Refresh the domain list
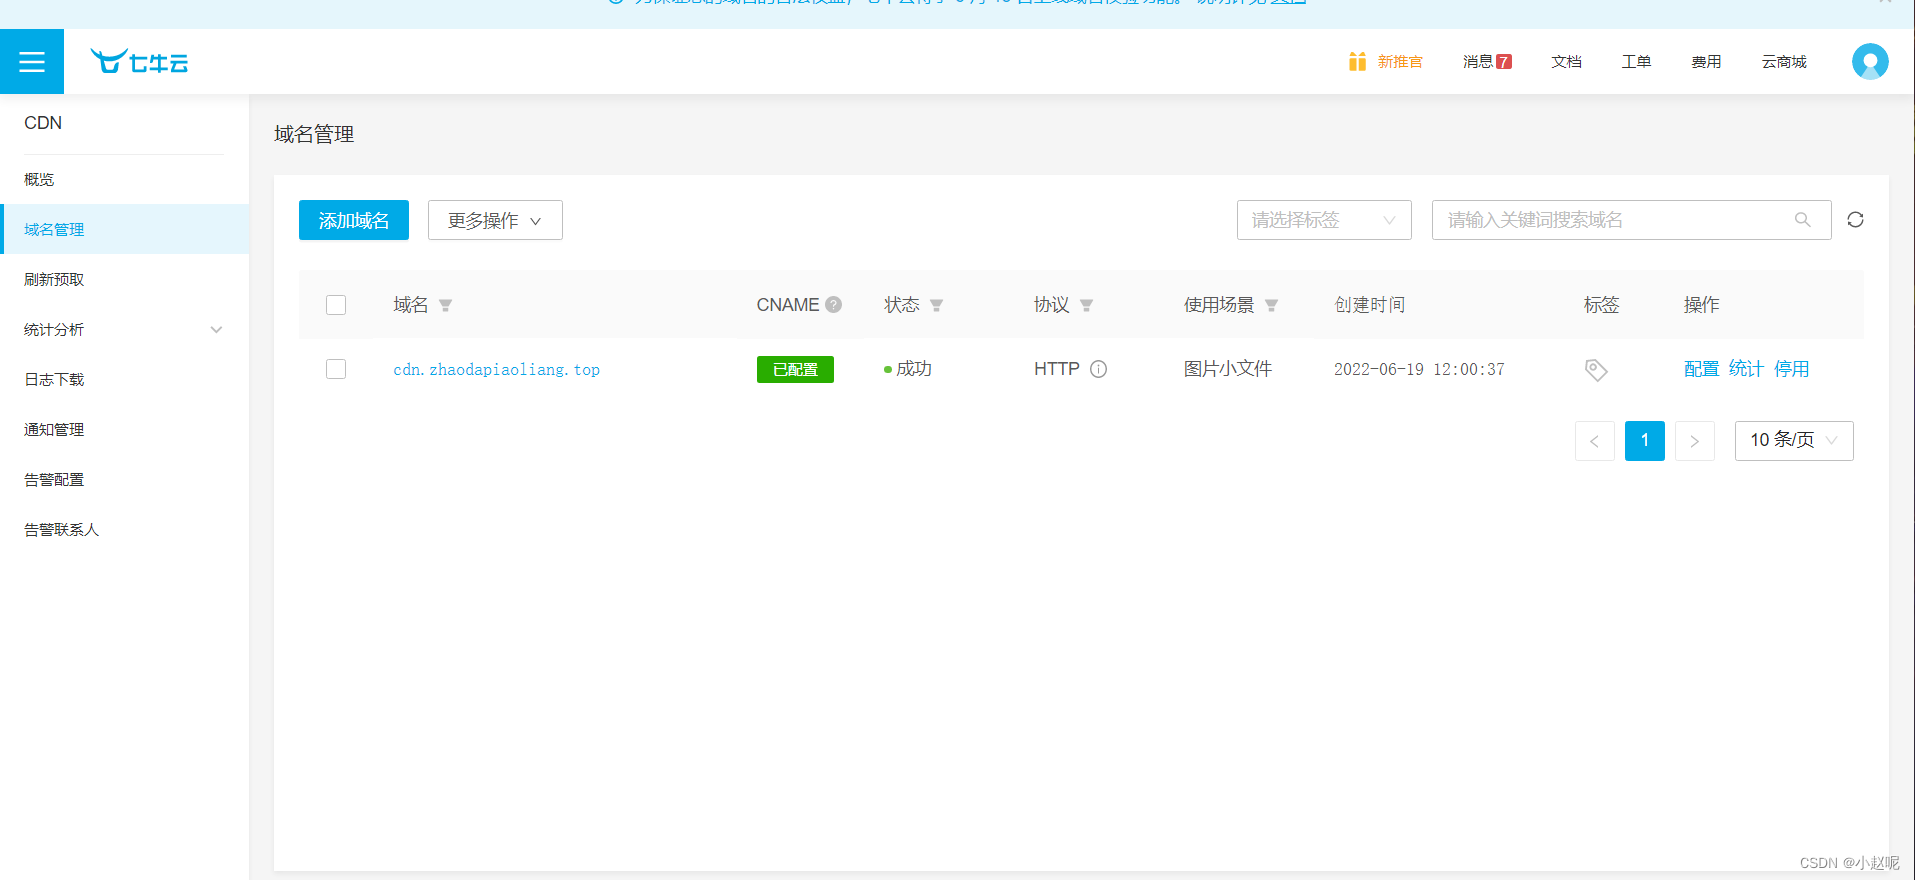The width and height of the screenshot is (1915, 880). tap(1855, 220)
